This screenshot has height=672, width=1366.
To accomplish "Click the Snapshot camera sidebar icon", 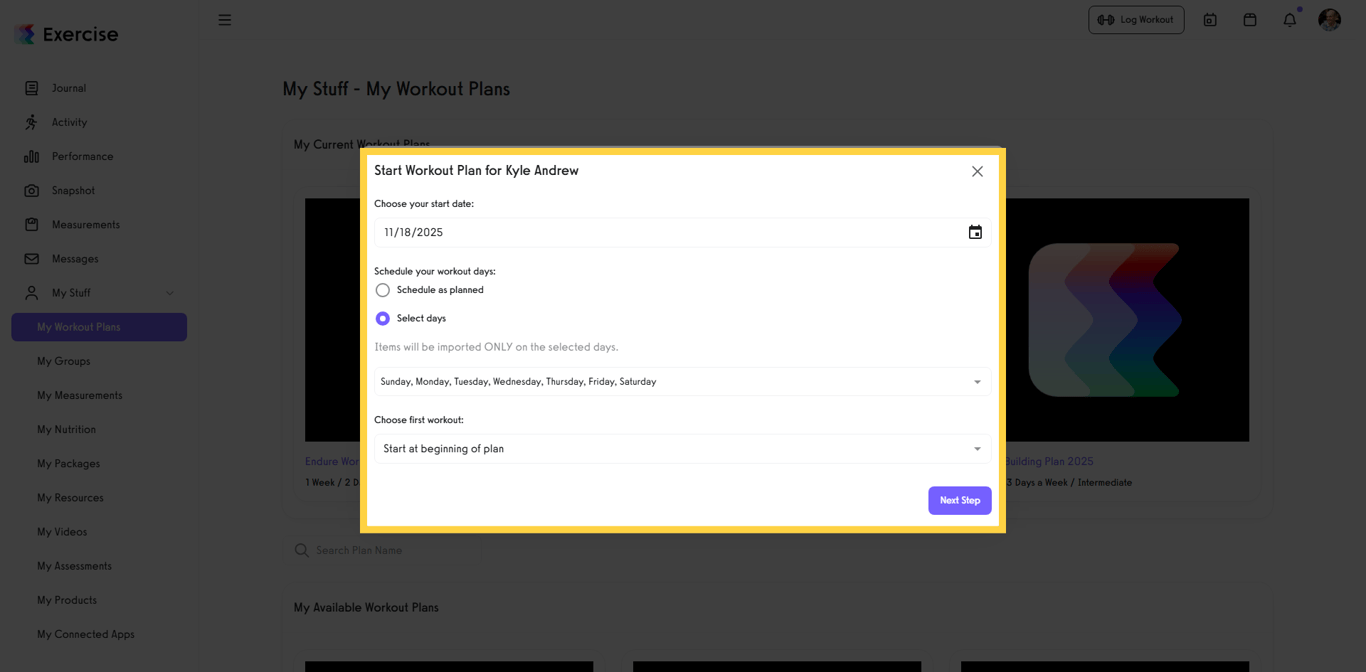I will [x=32, y=190].
